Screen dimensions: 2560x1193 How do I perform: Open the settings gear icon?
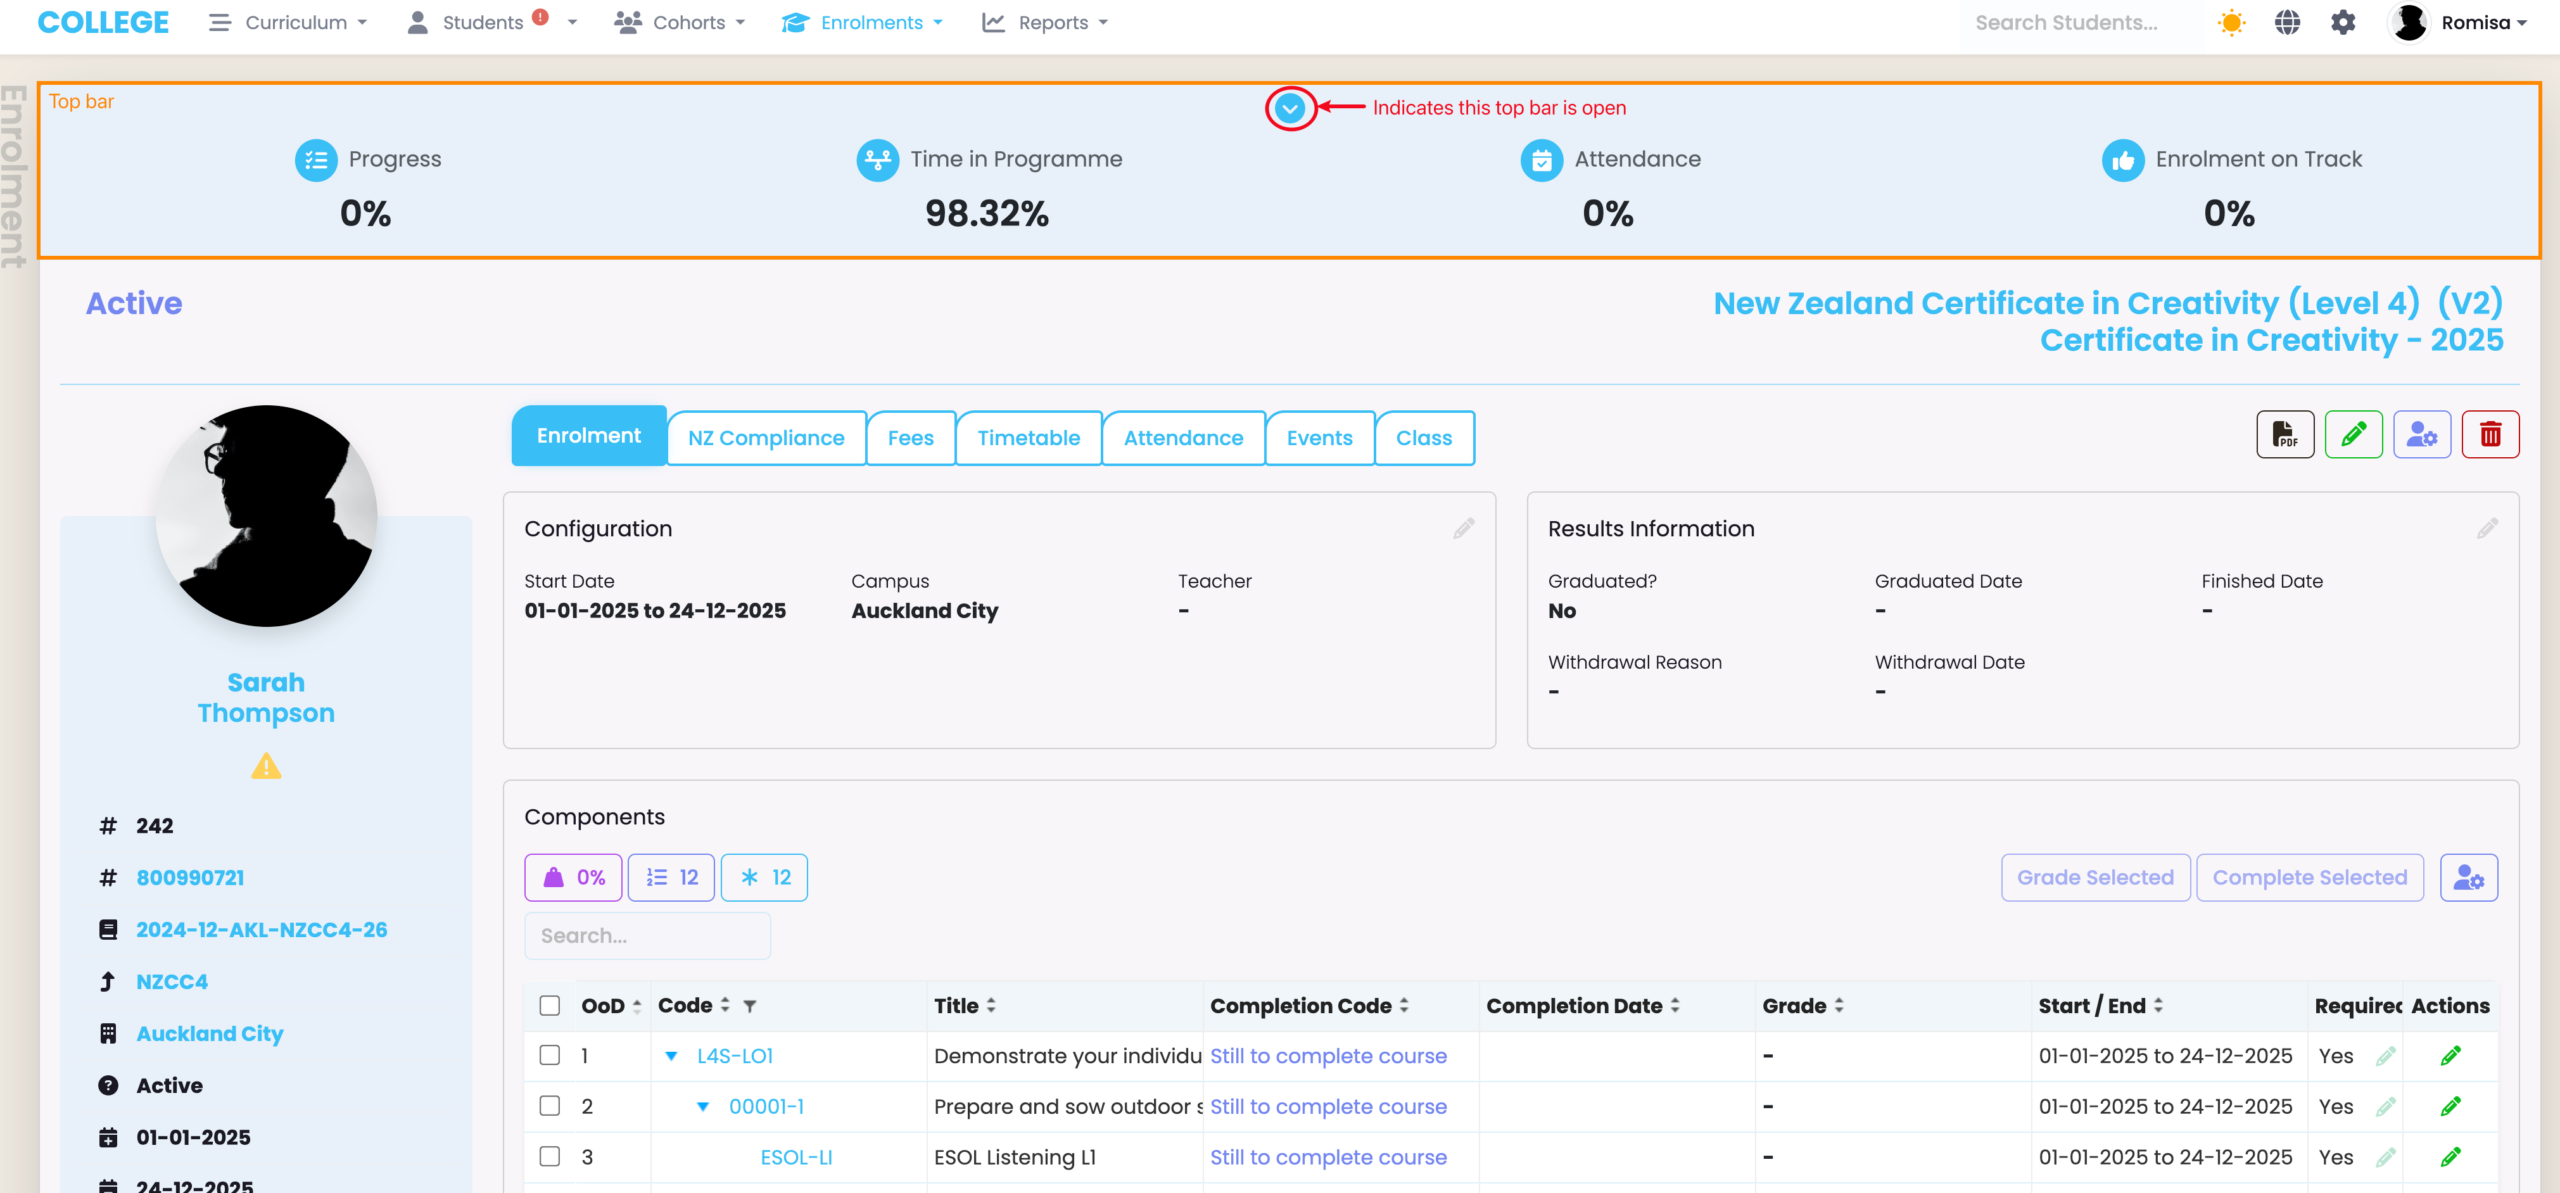coord(2343,22)
